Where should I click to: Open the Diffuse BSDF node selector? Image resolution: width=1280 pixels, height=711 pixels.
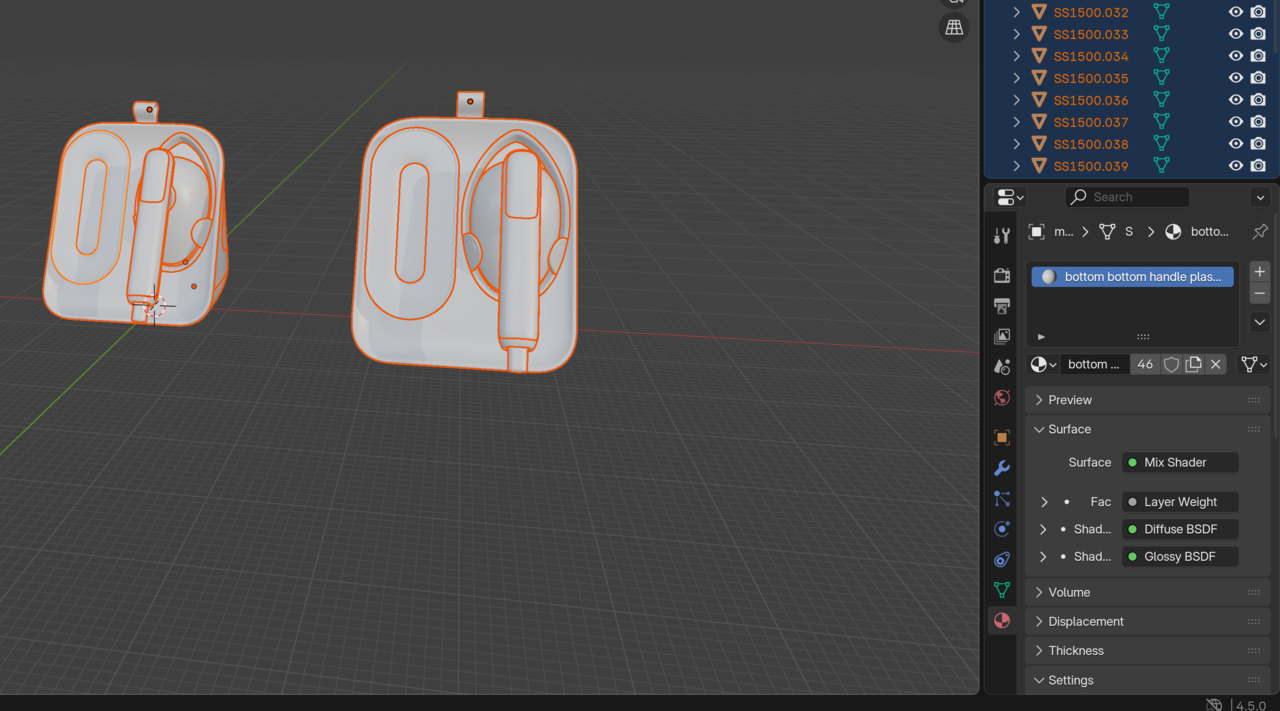pos(1180,529)
